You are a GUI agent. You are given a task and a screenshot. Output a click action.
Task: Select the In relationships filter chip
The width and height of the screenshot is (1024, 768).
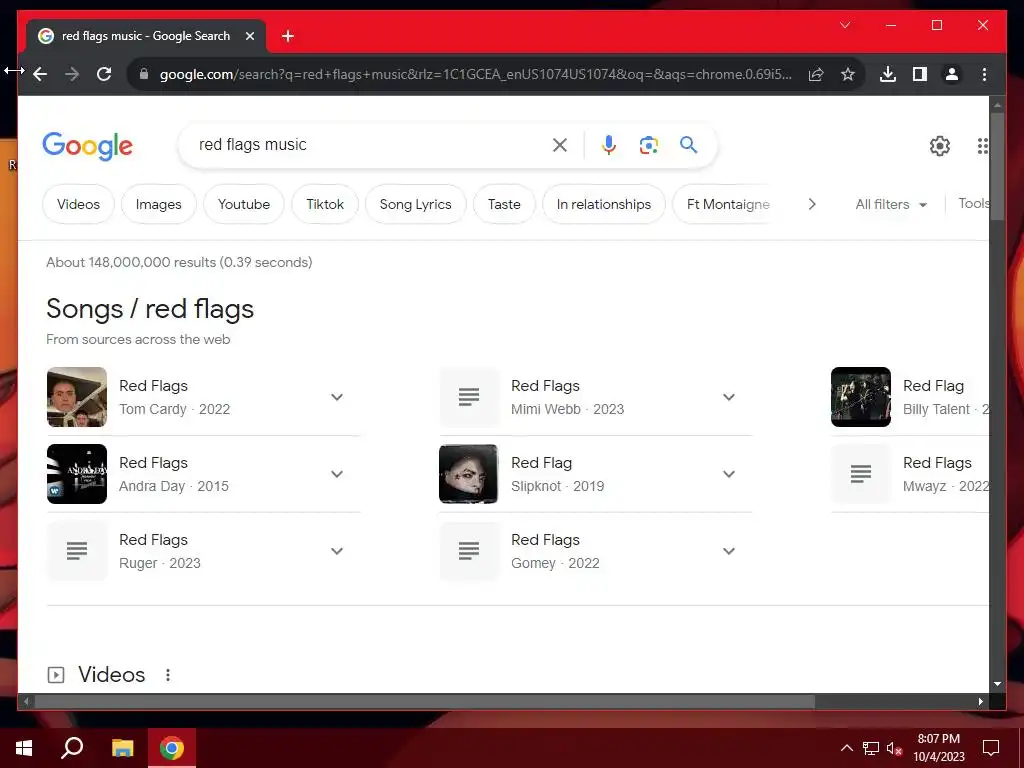[603, 204]
